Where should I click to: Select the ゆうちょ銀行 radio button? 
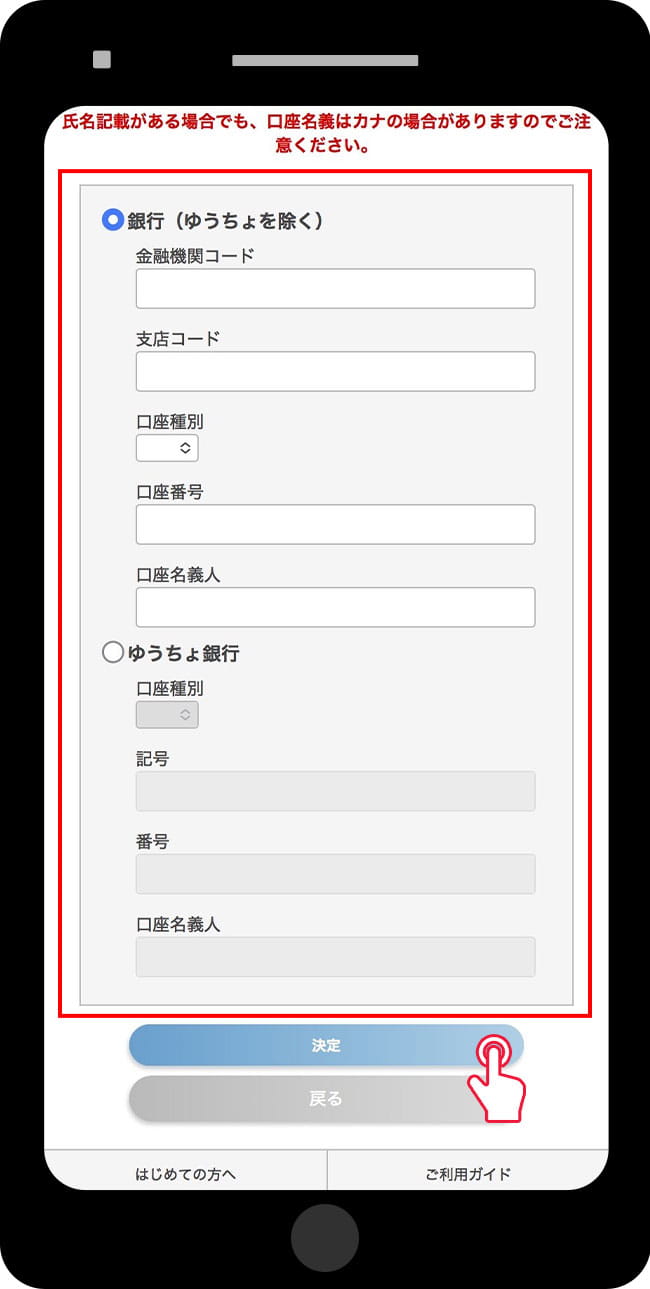click(113, 653)
